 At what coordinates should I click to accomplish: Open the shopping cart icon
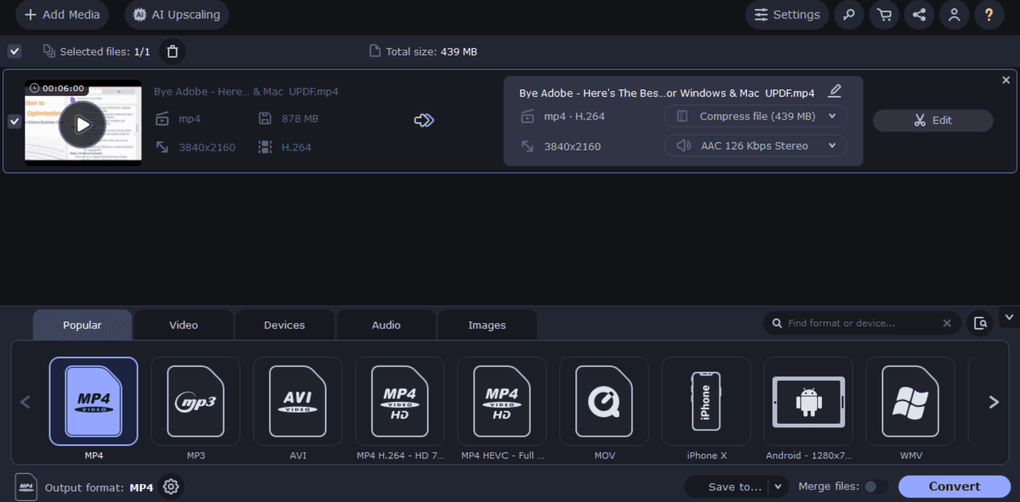pos(883,14)
